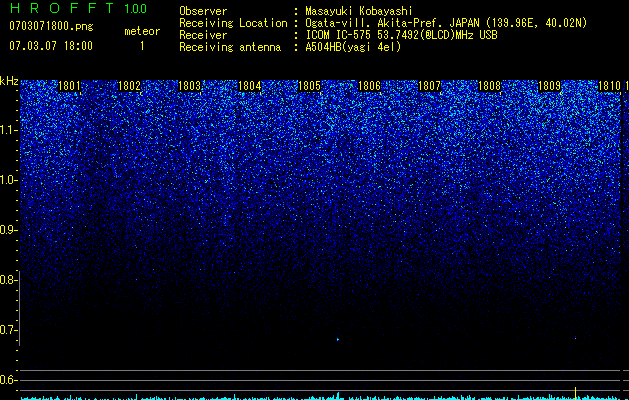Click the 'Receiving Location' label
This screenshot has height=400, width=629.
click(233, 23)
